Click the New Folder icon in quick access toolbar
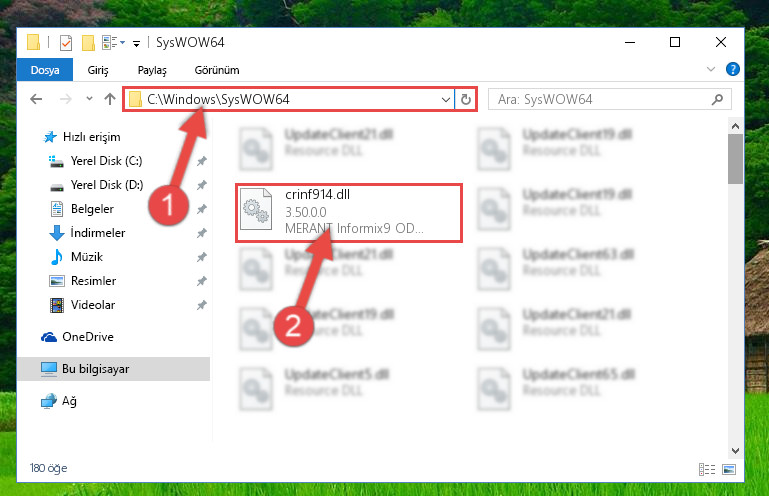Image resolution: width=769 pixels, height=496 pixels. tap(88, 43)
